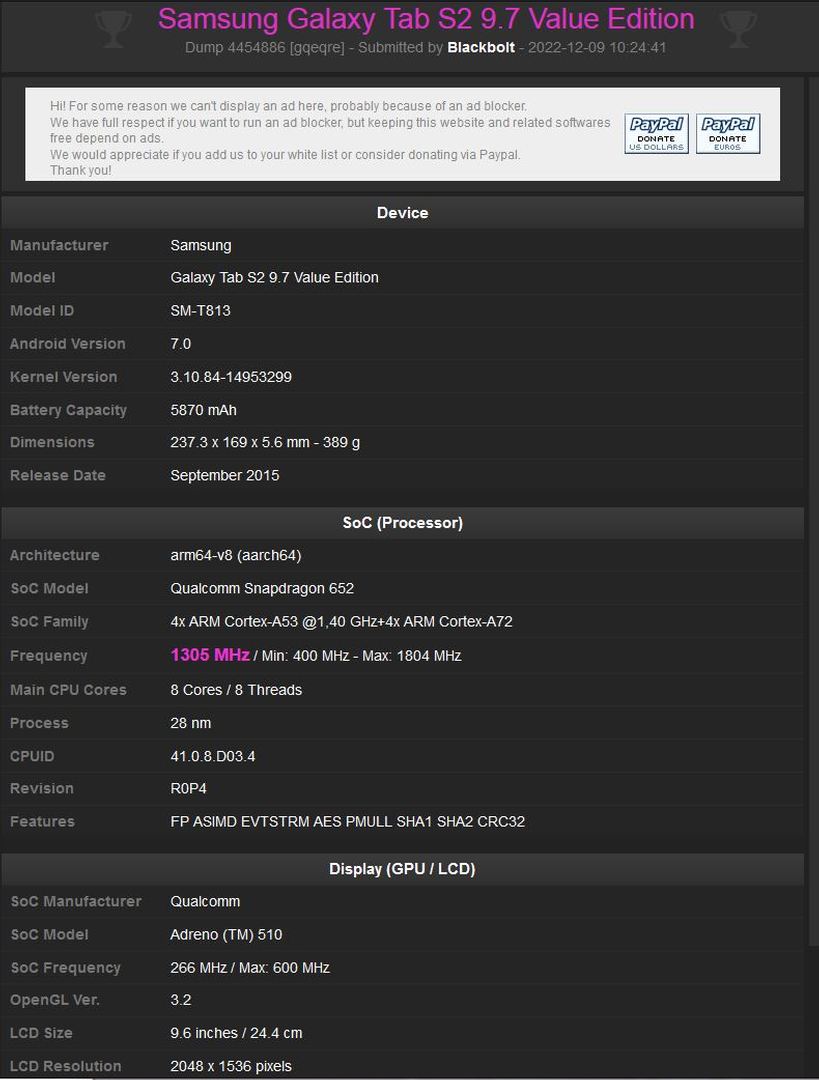This screenshot has height=1080, width=819.
Task: Click the Model ID value 'SM-T813'
Action: pyautogui.click(x=200, y=311)
